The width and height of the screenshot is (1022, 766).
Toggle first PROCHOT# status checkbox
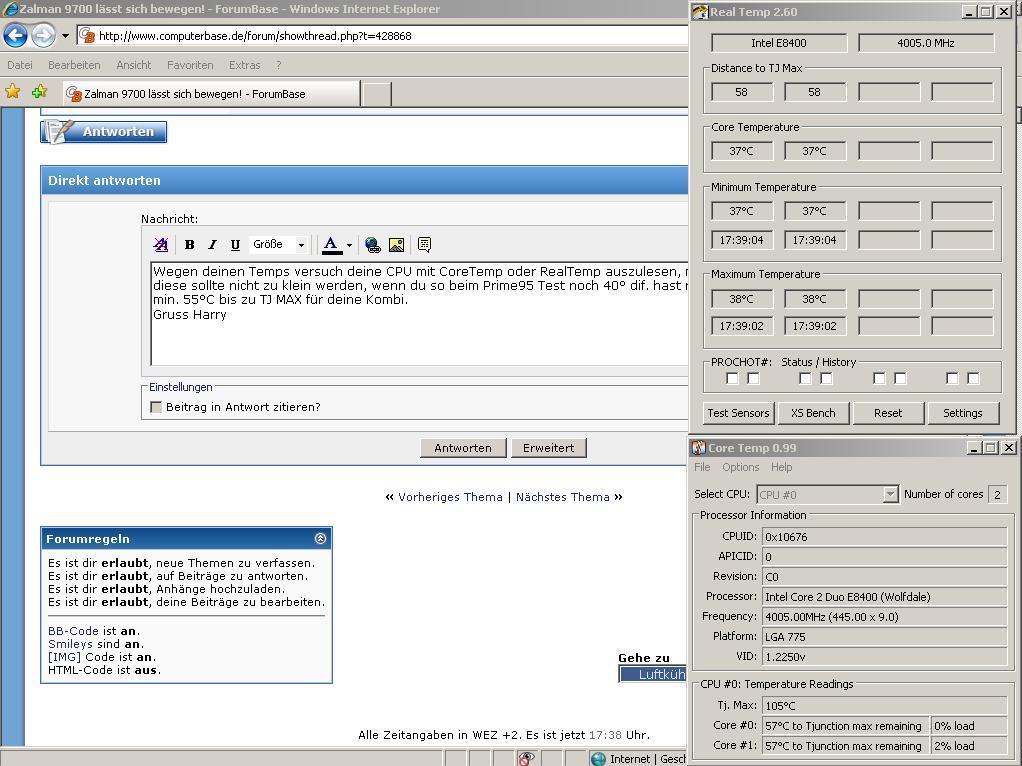coord(732,378)
